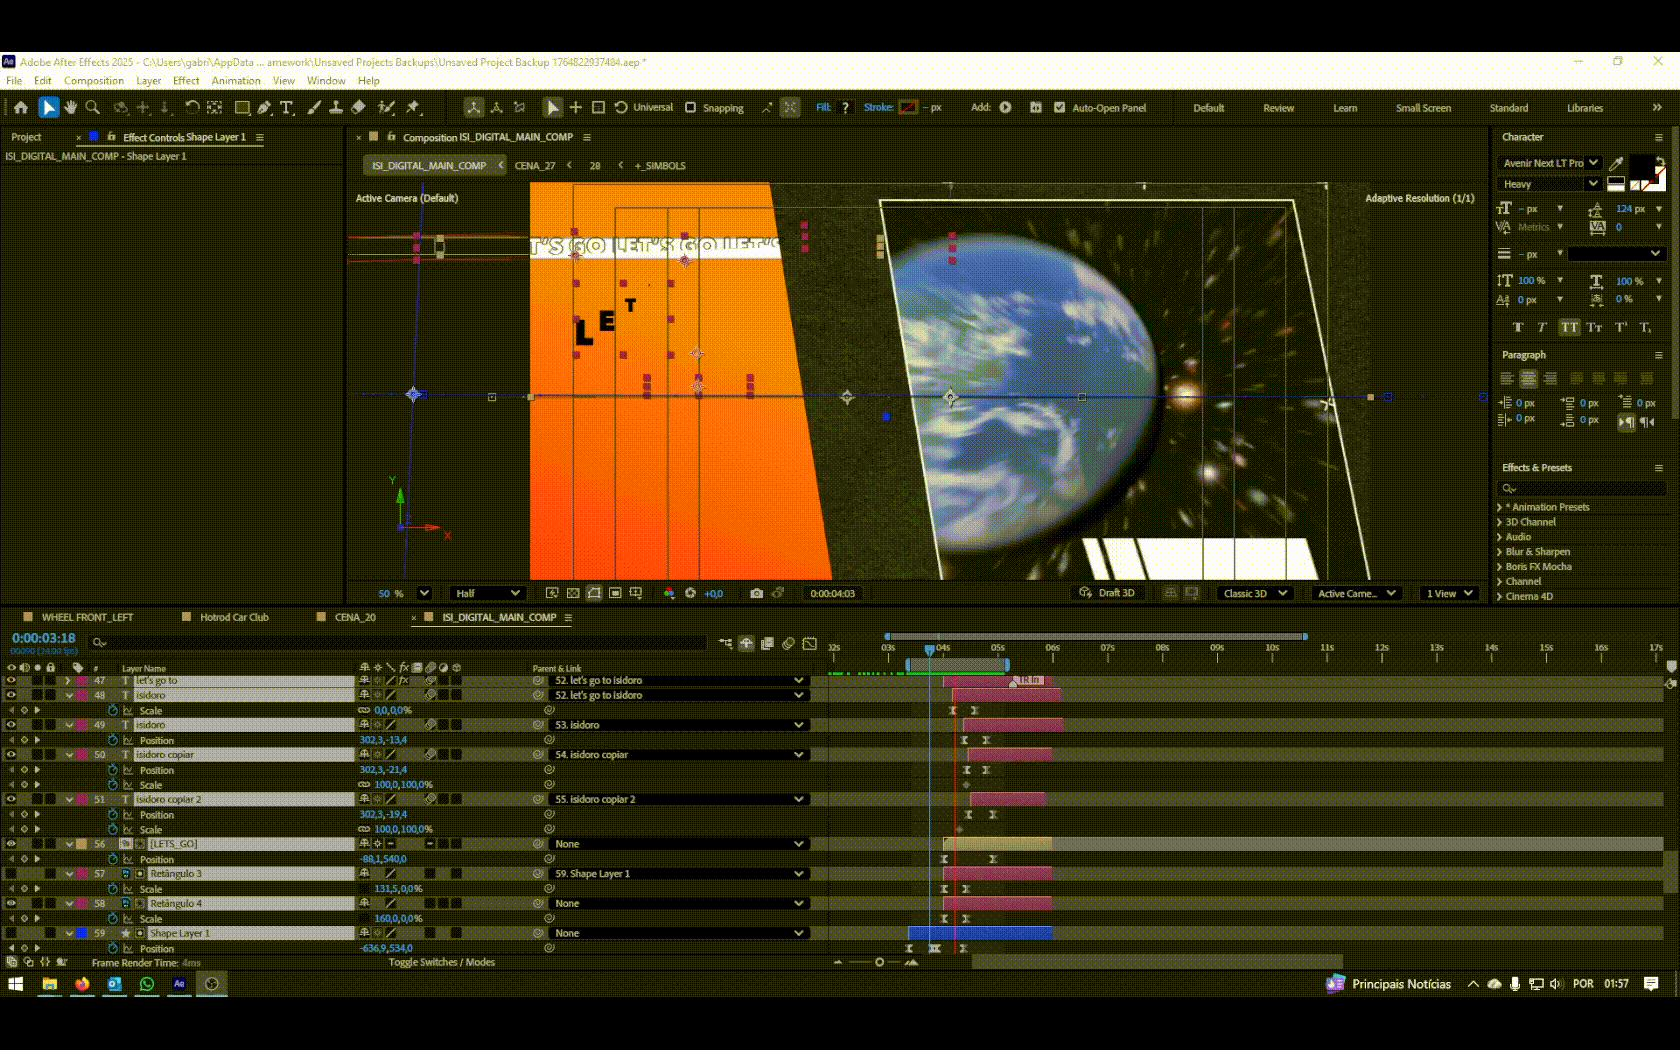Image resolution: width=1680 pixels, height=1050 pixels.
Task: Select the Type tool
Action: pyautogui.click(x=287, y=107)
